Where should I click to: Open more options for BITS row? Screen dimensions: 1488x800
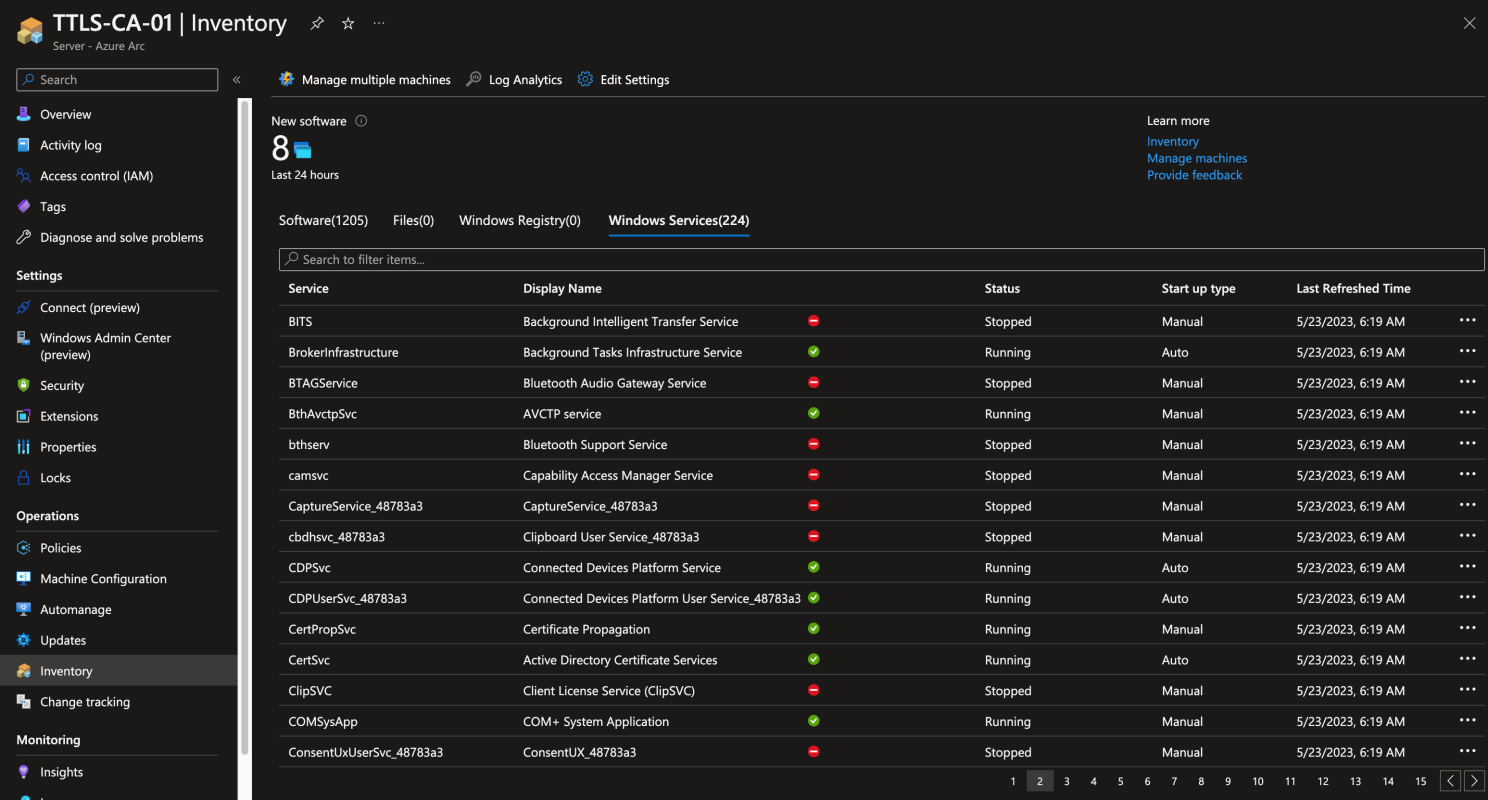coord(1467,321)
